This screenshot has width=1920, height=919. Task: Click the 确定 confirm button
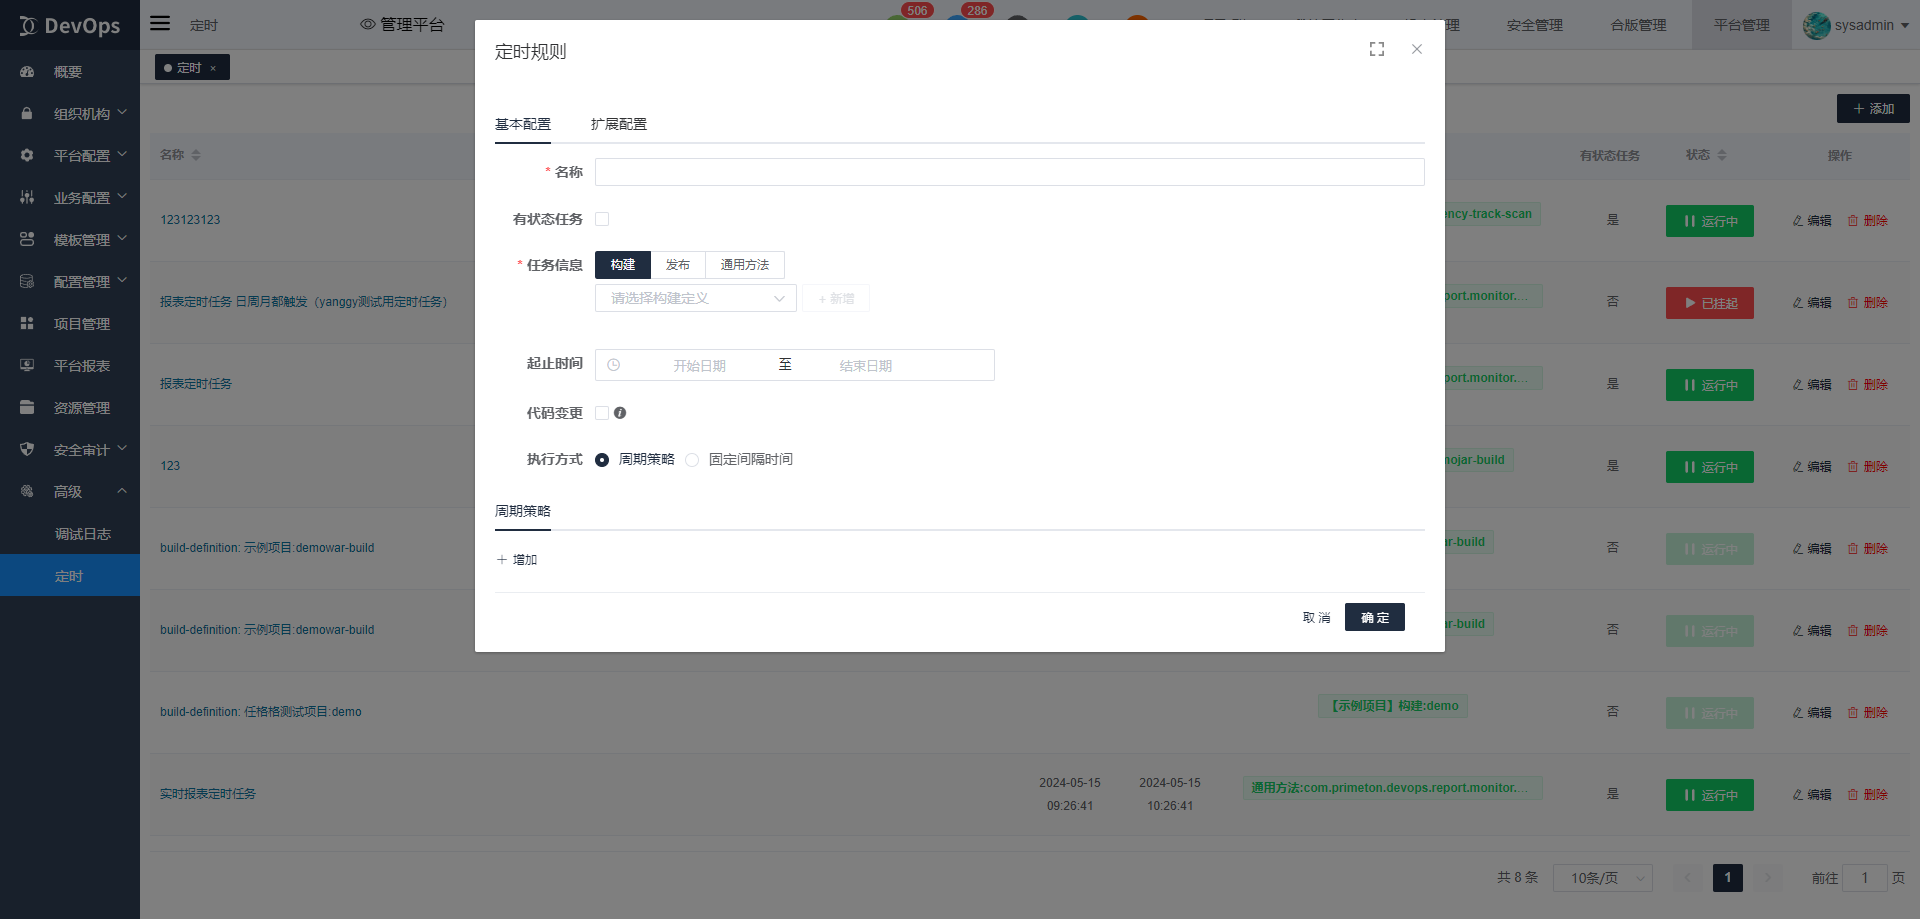tap(1374, 617)
